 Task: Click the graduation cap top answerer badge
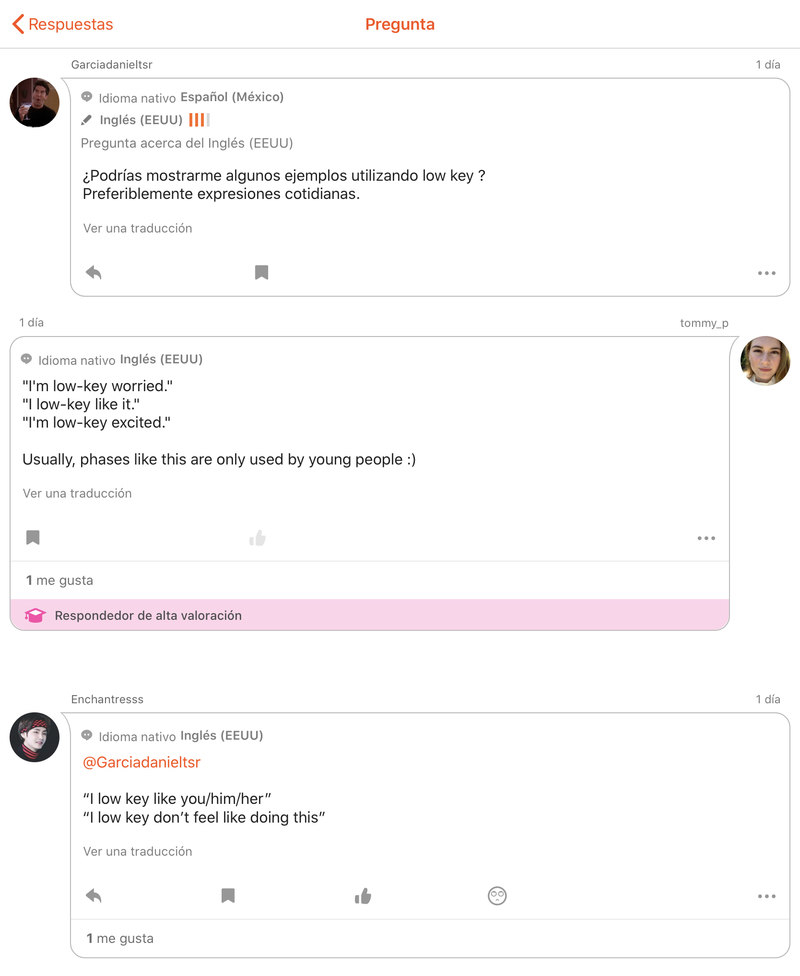pyautogui.click(x=35, y=616)
